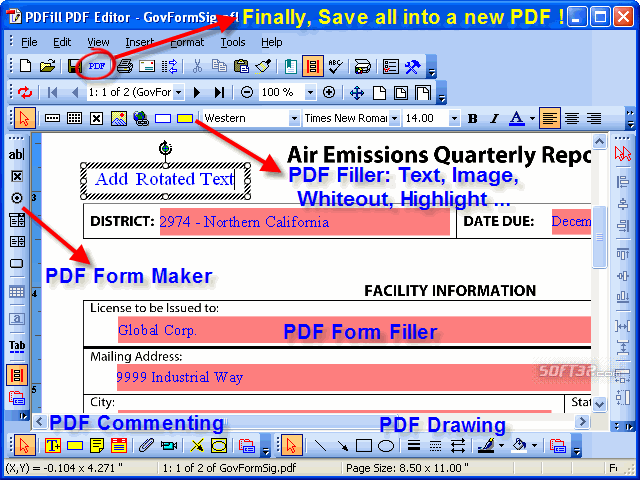Toggle bold text formatting

[x=473, y=119]
